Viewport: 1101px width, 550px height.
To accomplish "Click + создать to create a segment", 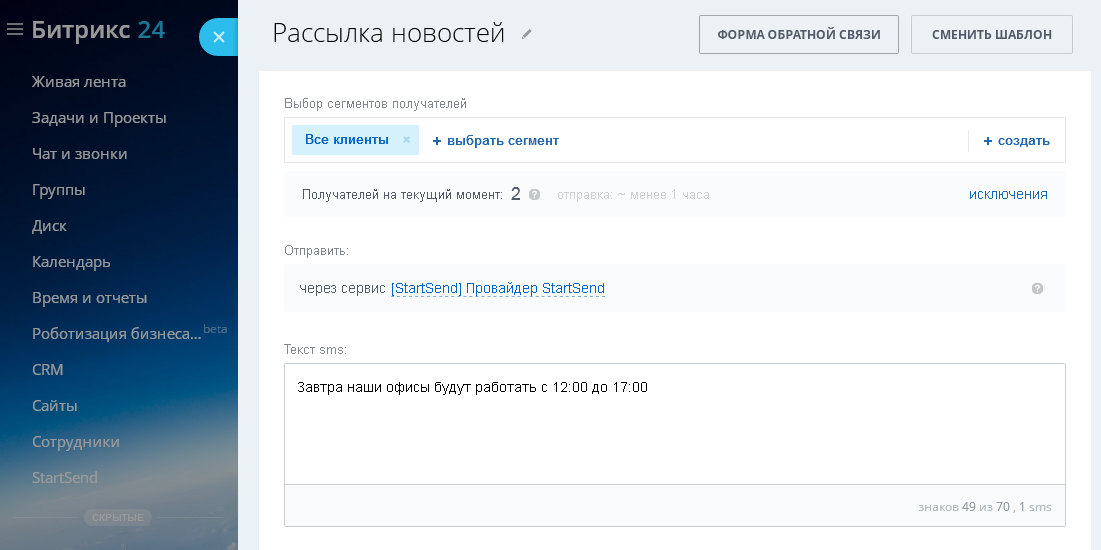I will click(x=1016, y=141).
